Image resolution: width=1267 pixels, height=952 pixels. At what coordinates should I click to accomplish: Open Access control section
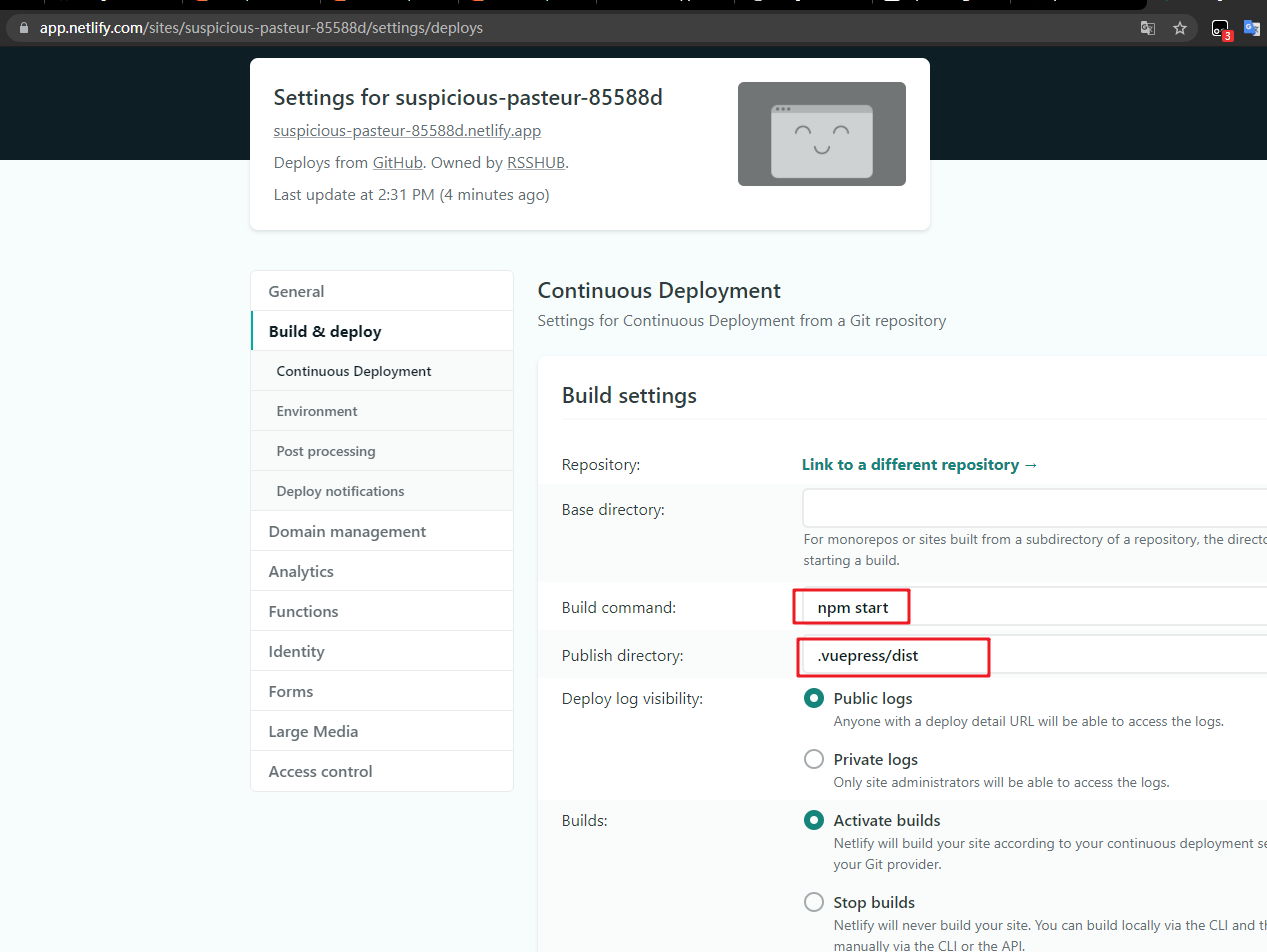[382, 771]
